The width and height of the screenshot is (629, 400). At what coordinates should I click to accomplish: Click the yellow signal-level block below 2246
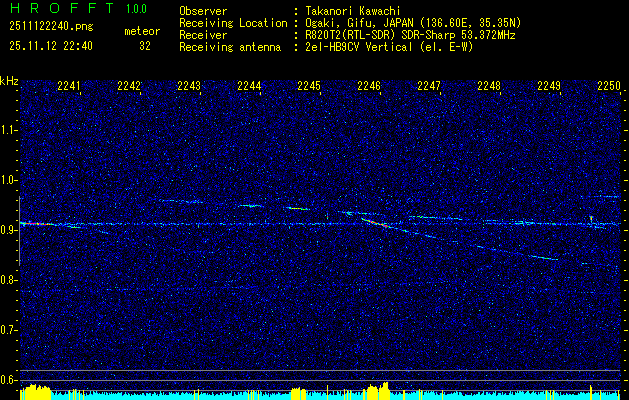click(376, 392)
